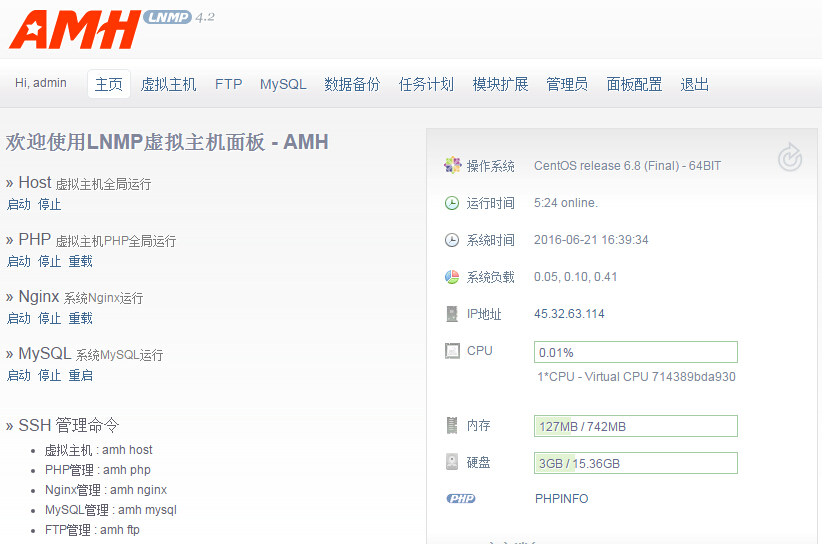Click the disk usage bar 3GB / 15.36GB
Viewport: 822px width, 544px height.
click(x=636, y=463)
